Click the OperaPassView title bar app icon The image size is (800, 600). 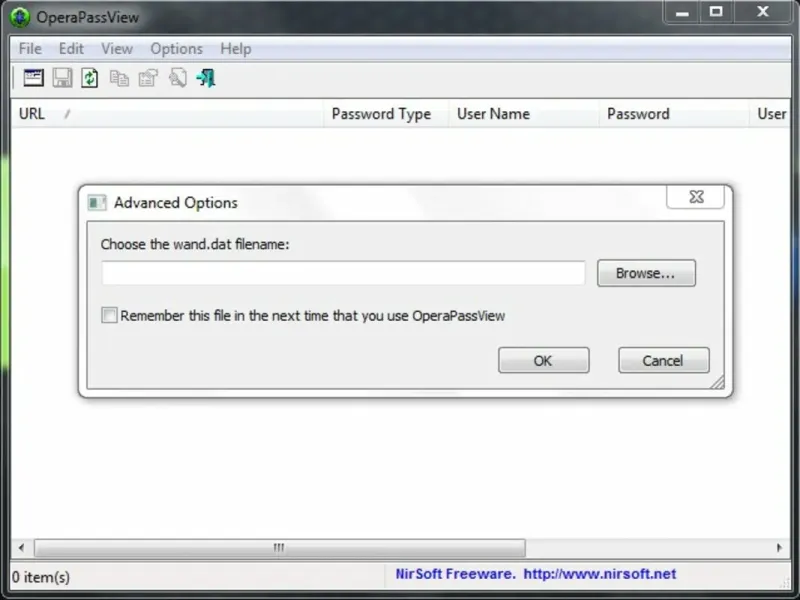[20, 17]
